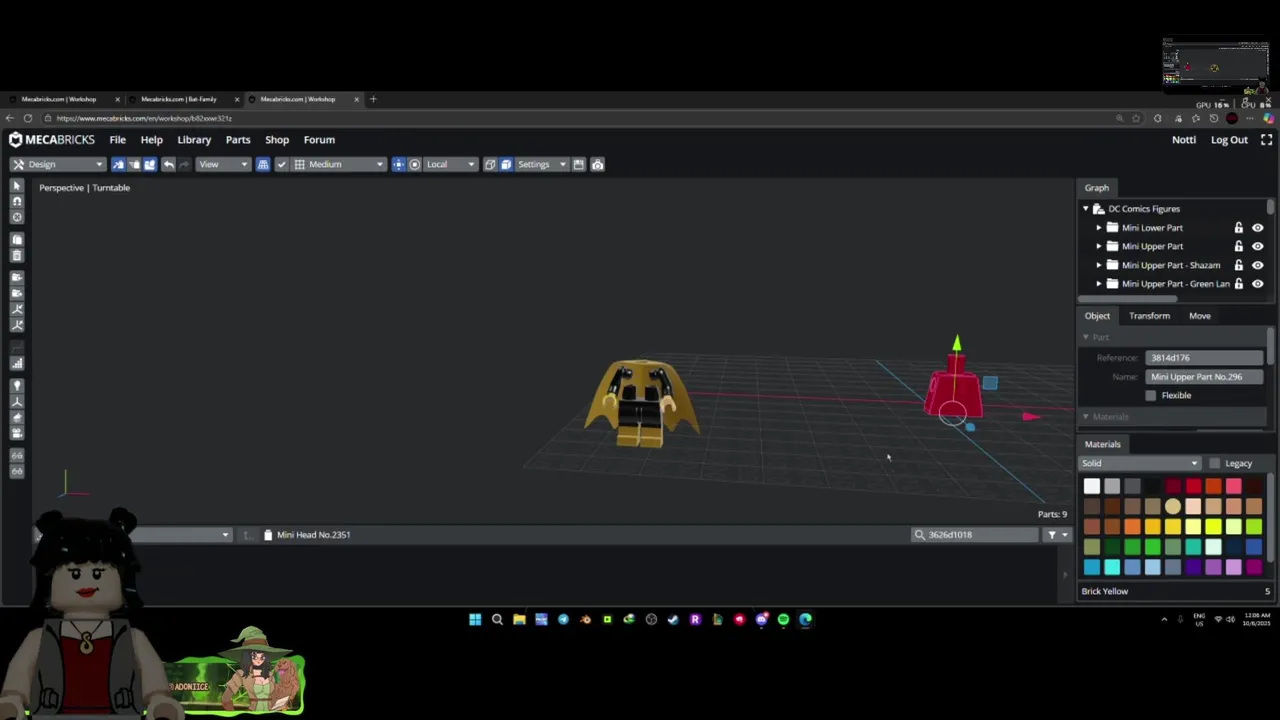Switch to the Transform tab
This screenshot has height=720, width=1280.
point(1149,316)
